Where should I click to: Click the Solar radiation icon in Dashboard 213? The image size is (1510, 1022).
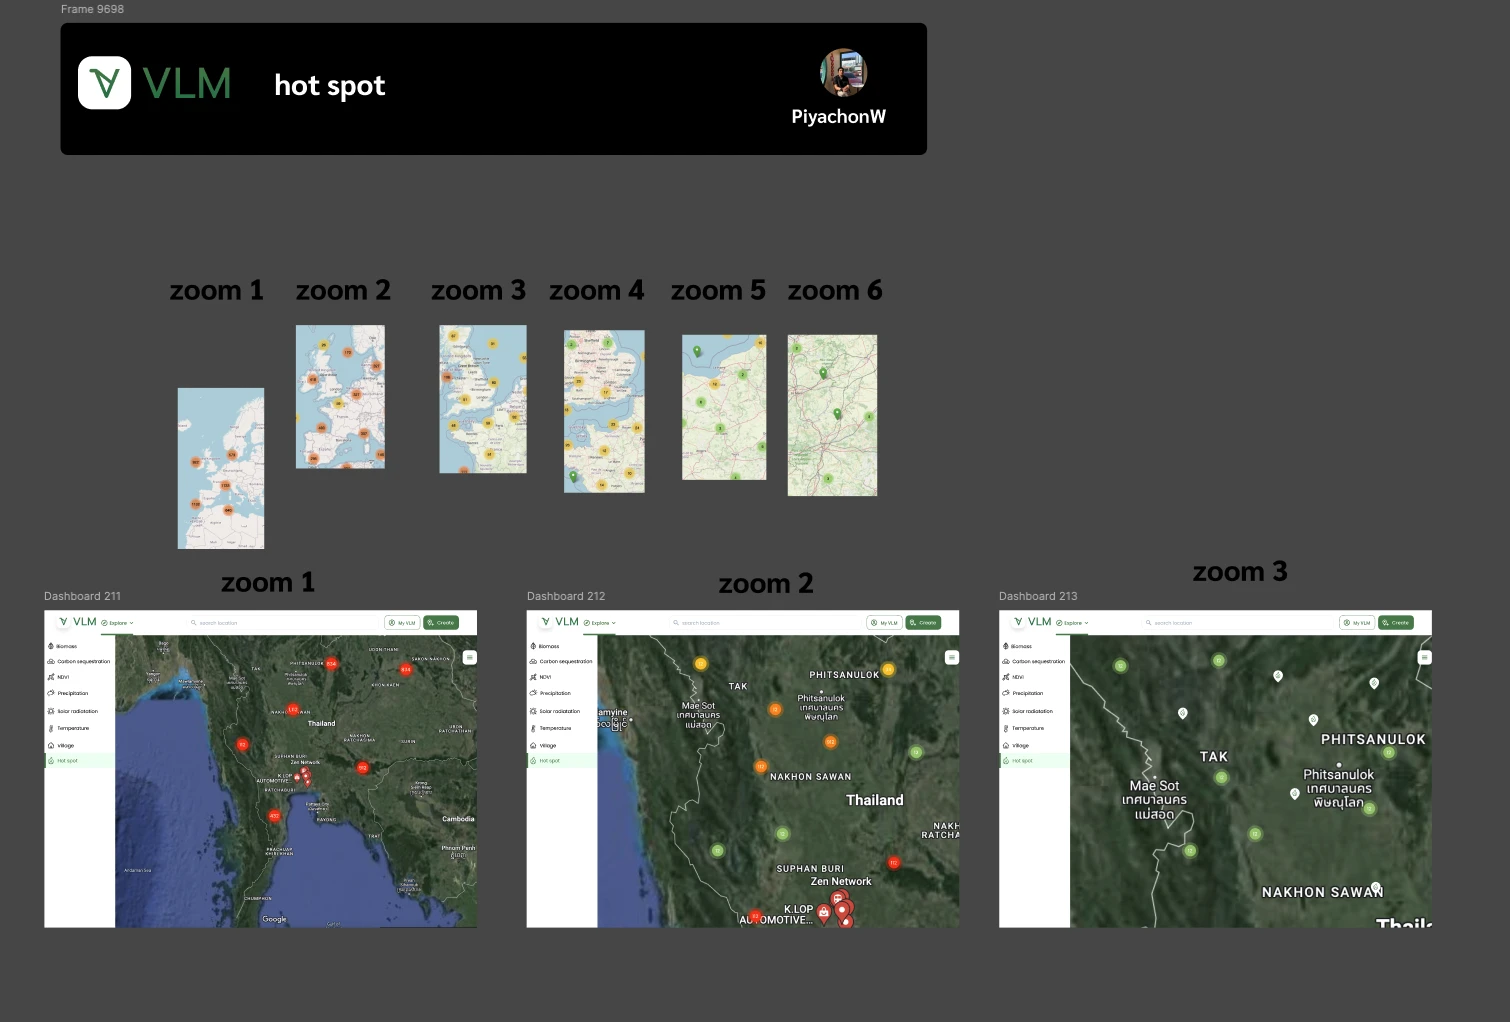[x=1006, y=711]
